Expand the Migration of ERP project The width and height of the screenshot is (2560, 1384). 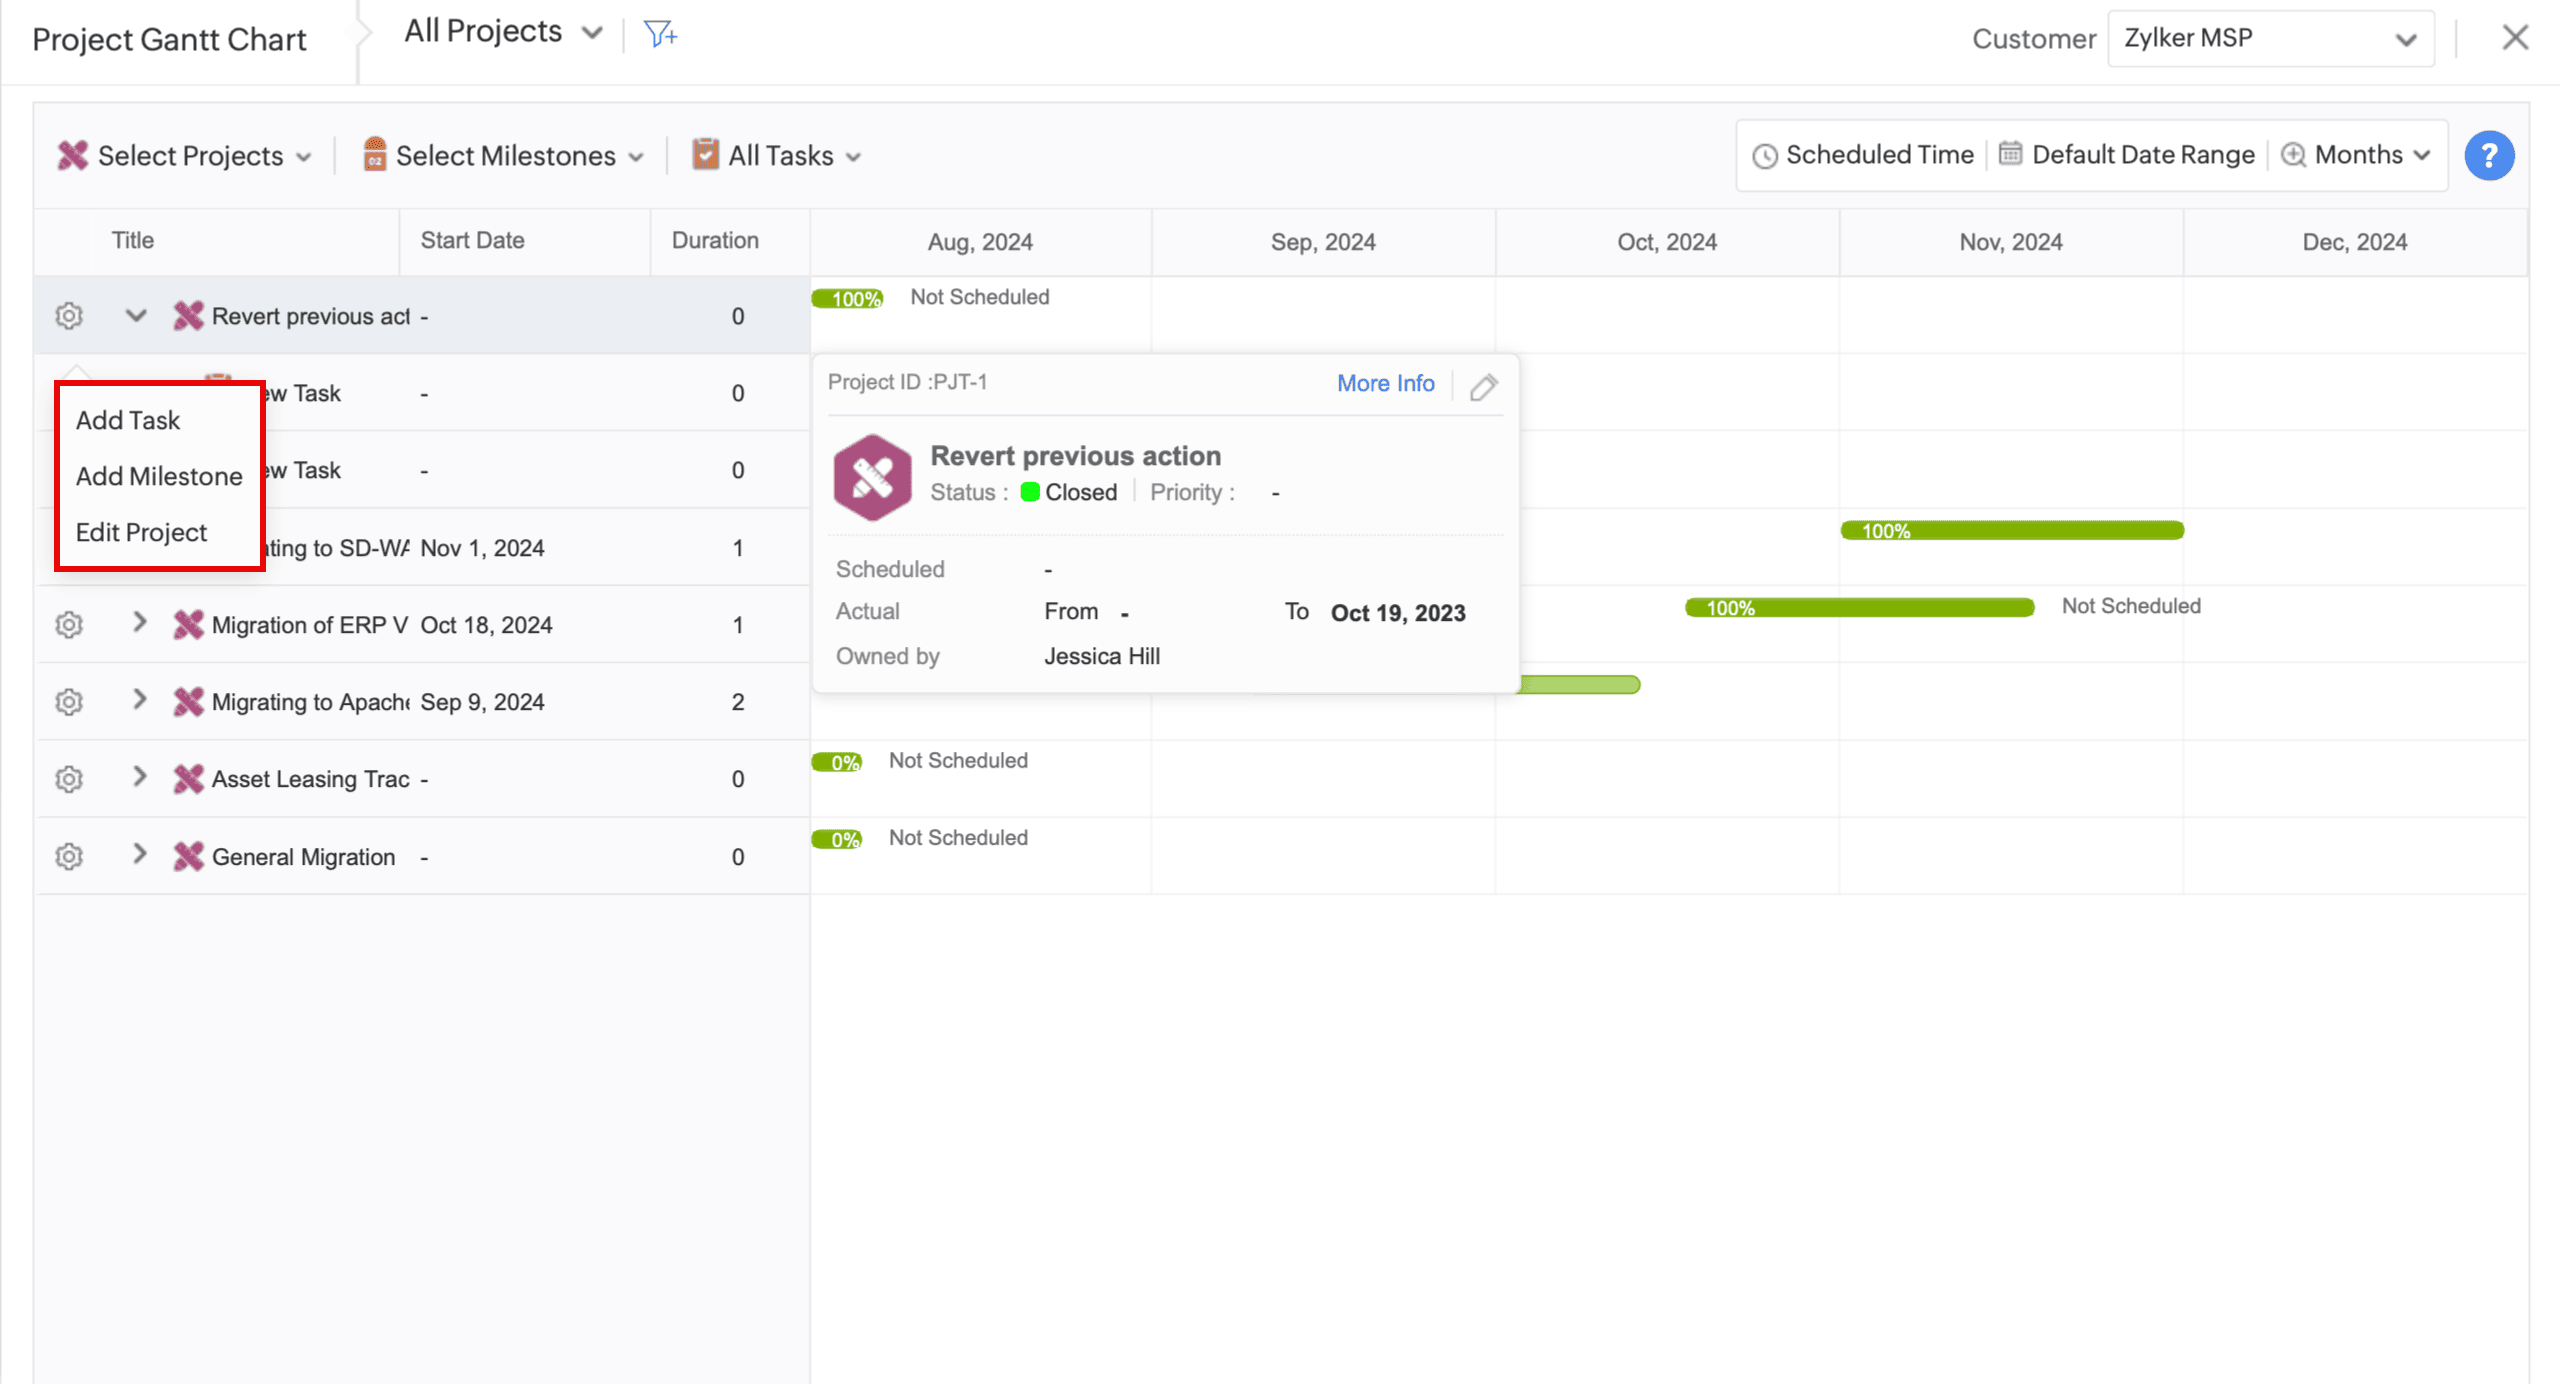139,623
